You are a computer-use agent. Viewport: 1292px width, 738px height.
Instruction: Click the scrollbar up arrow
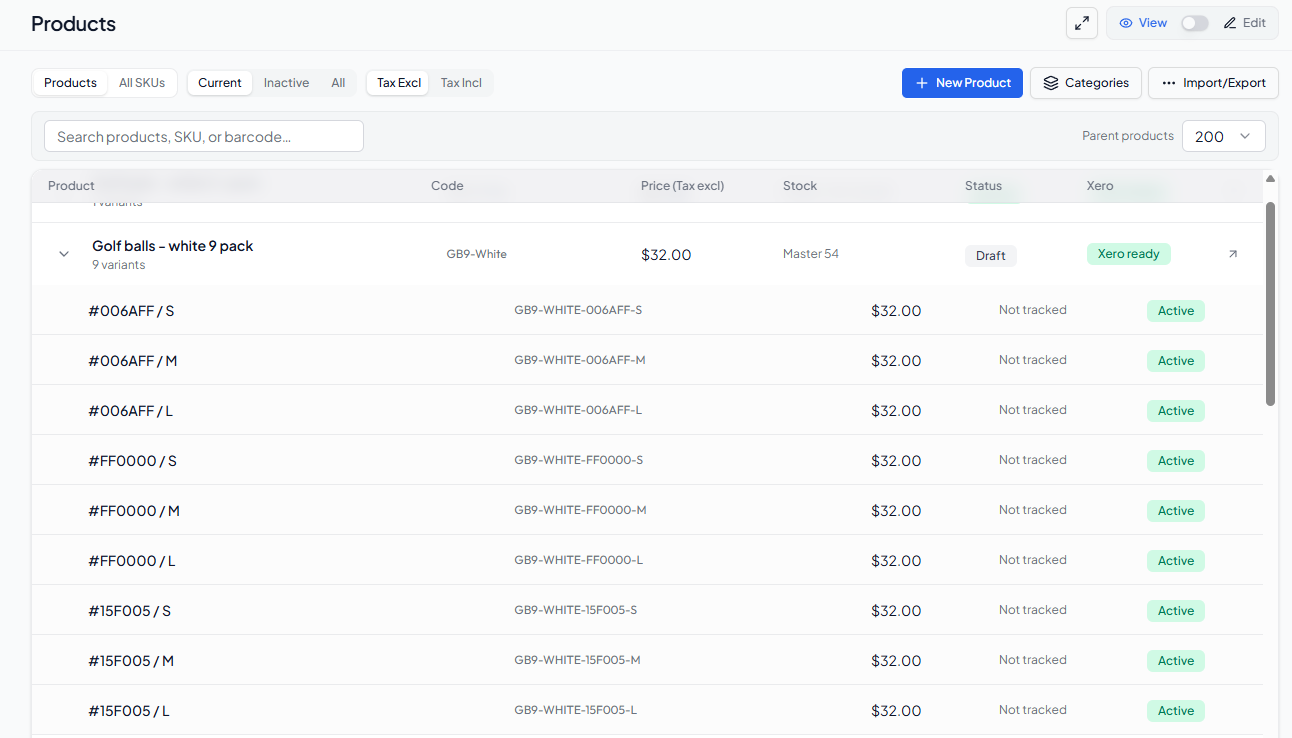pyautogui.click(x=1271, y=179)
